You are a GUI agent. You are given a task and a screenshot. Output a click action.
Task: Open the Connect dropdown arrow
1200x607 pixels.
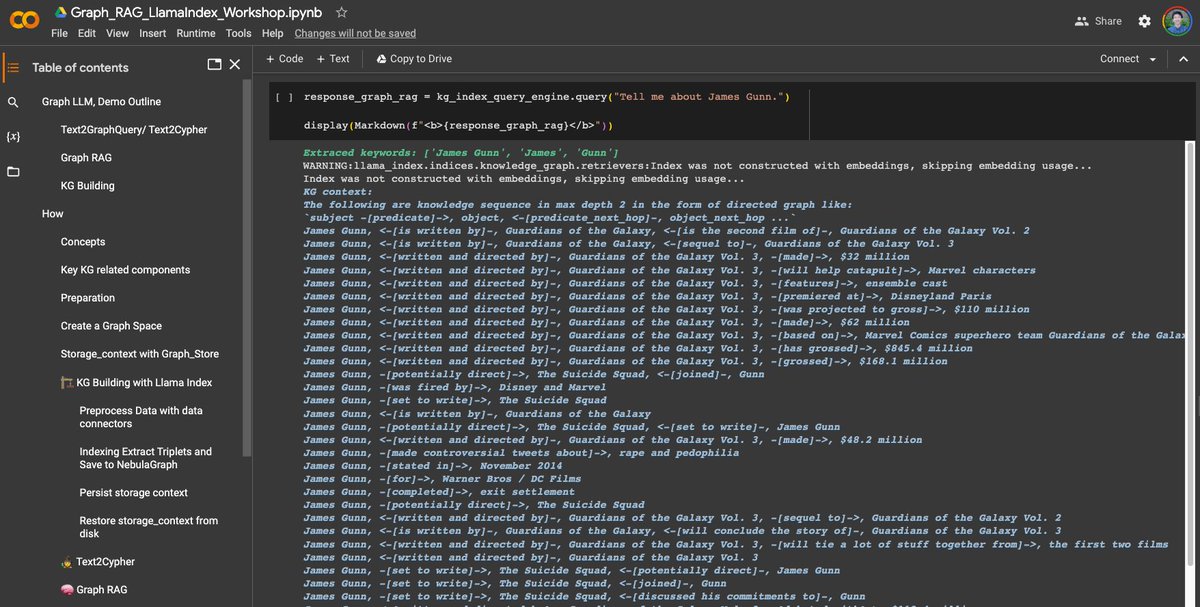pyautogui.click(x=1153, y=59)
